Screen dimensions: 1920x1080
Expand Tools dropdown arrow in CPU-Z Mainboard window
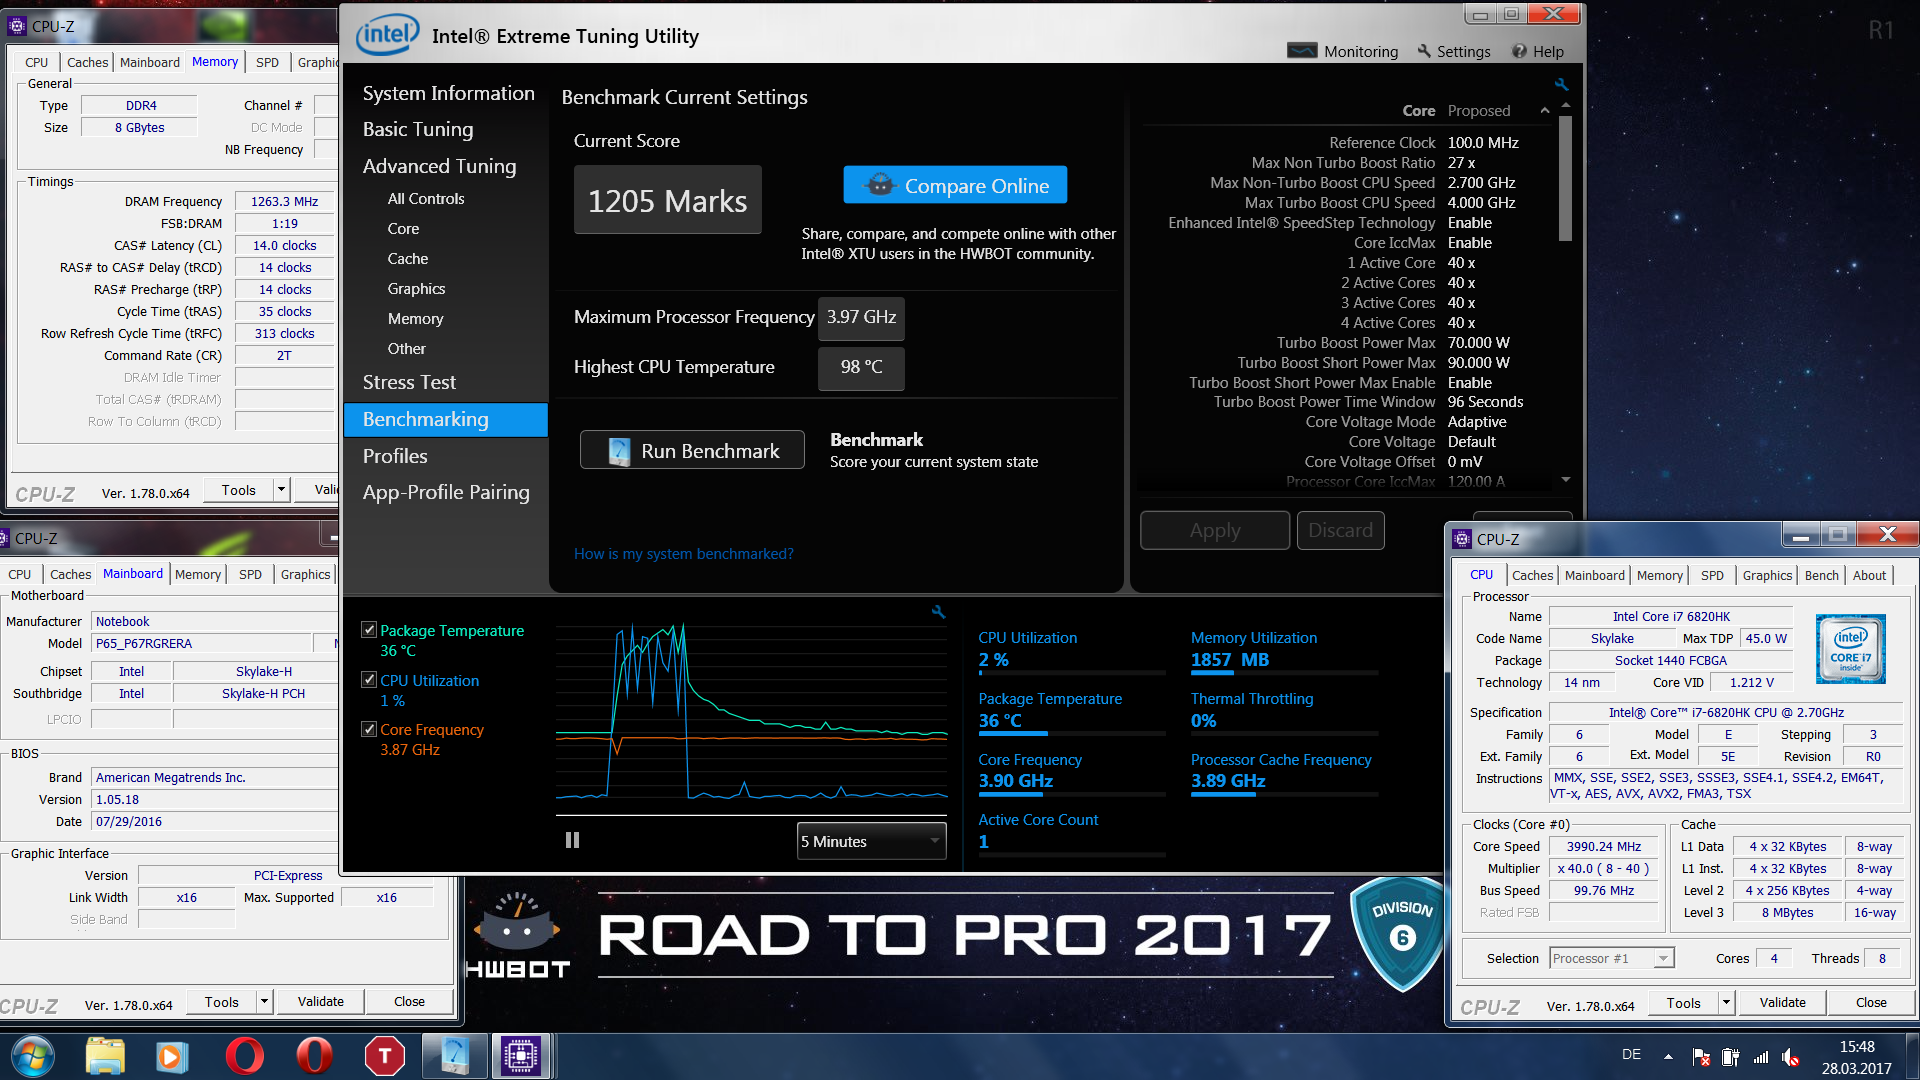[x=265, y=1001]
